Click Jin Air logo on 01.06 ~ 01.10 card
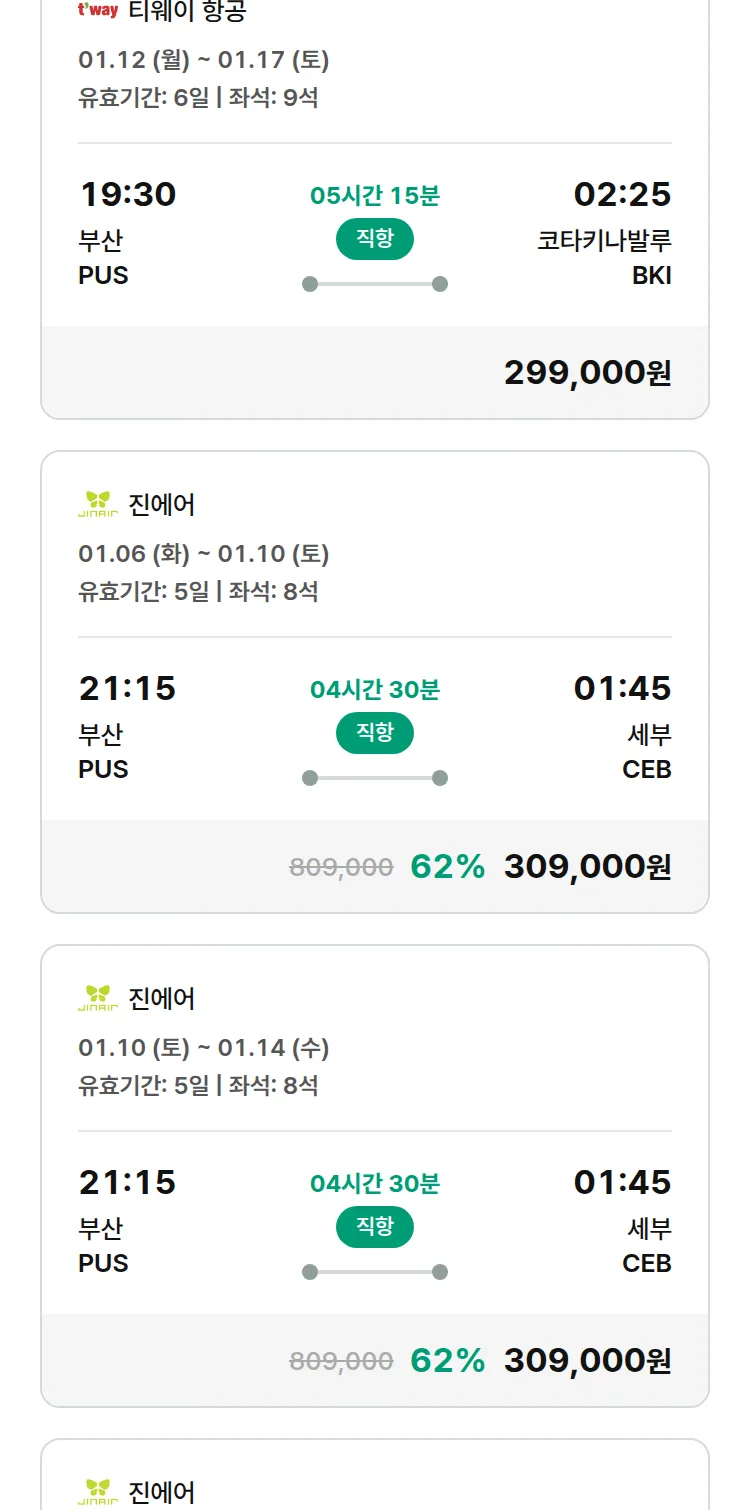The image size is (750, 1510). pyautogui.click(x=98, y=505)
